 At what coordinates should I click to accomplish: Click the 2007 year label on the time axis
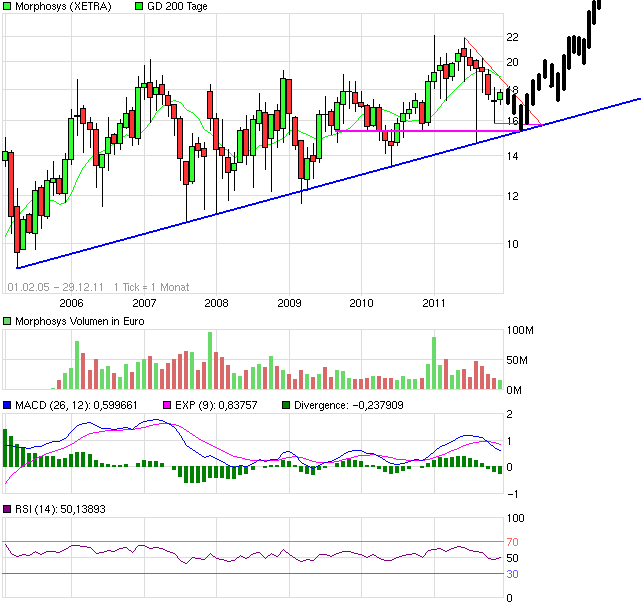144,303
